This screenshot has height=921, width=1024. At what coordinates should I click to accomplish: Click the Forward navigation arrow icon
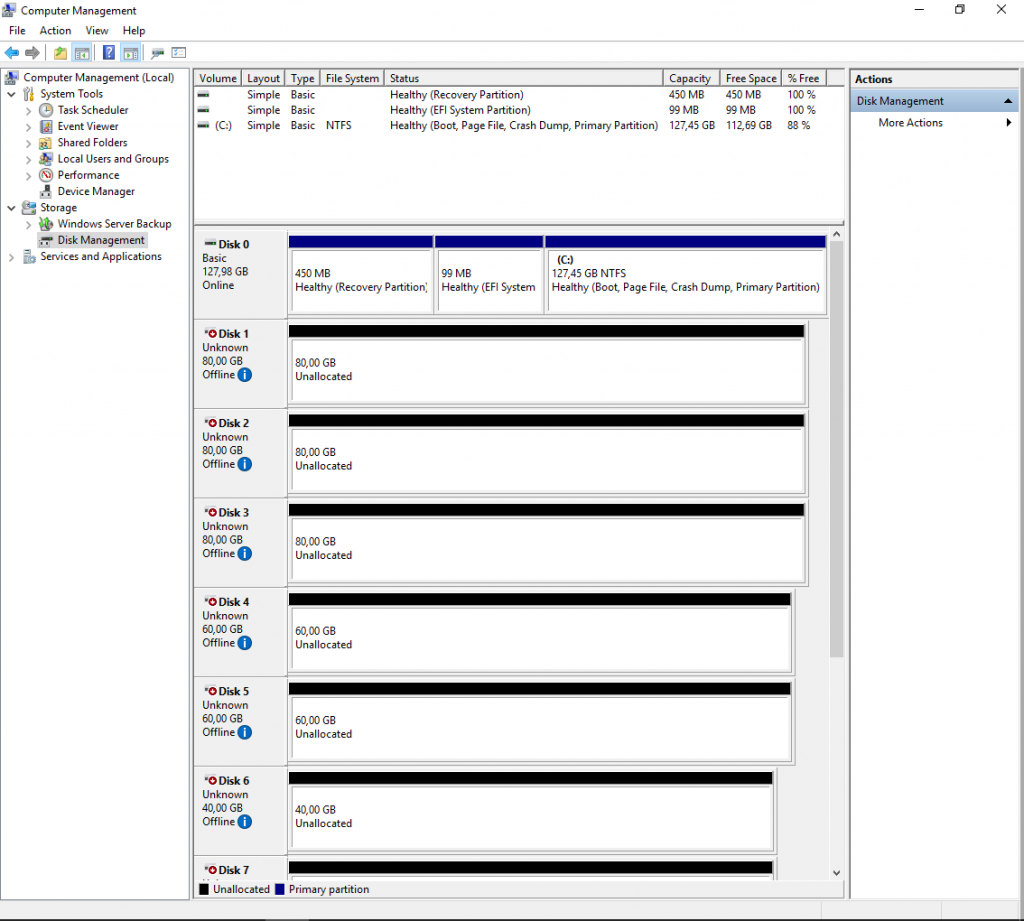point(31,53)
